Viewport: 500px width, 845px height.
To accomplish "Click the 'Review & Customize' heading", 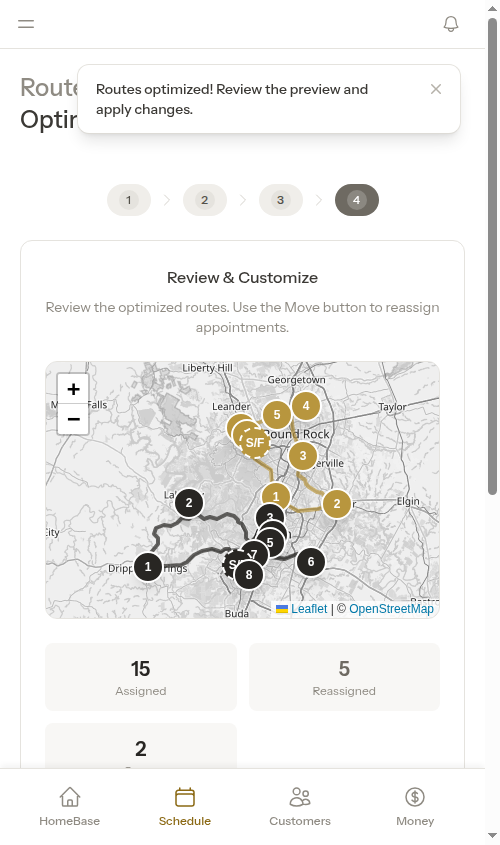I will click(242, 278).
